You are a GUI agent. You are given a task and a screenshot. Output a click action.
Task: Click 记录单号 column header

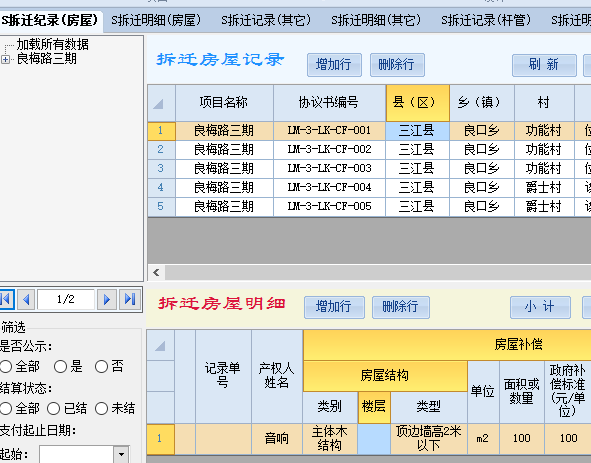[223, 376]
